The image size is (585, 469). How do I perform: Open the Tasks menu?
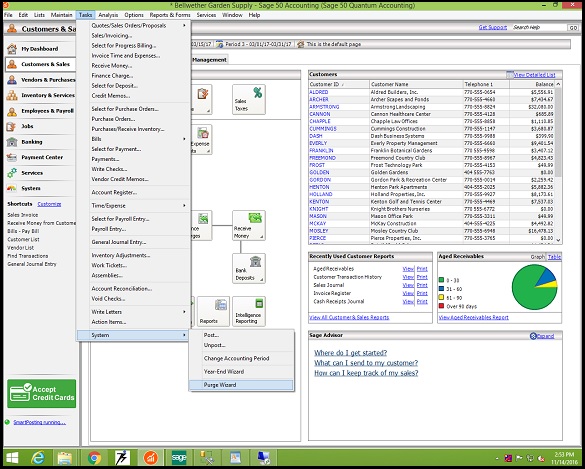tap(85, 15)
